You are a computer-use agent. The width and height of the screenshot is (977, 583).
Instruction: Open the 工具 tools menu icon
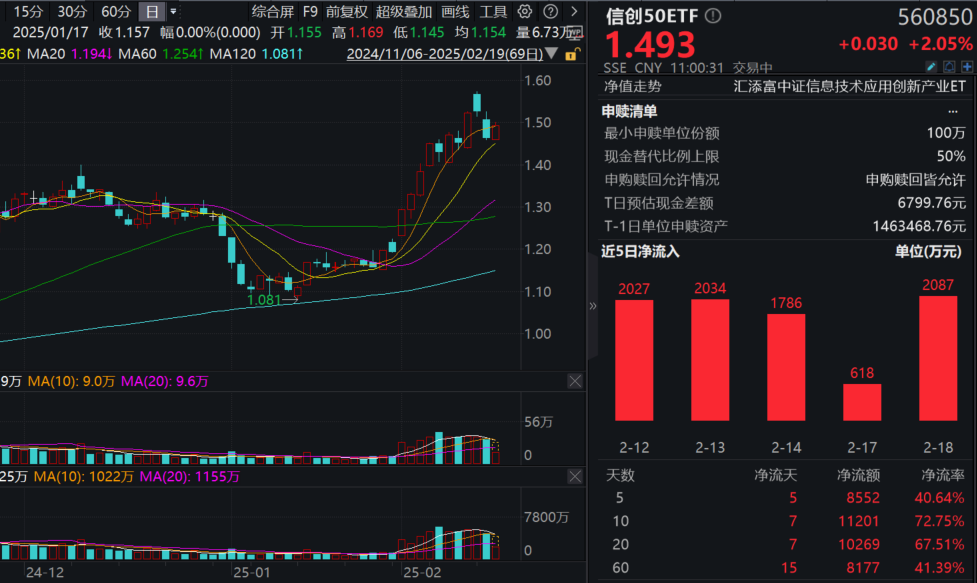pyautogui.click(x=494, y=12)
